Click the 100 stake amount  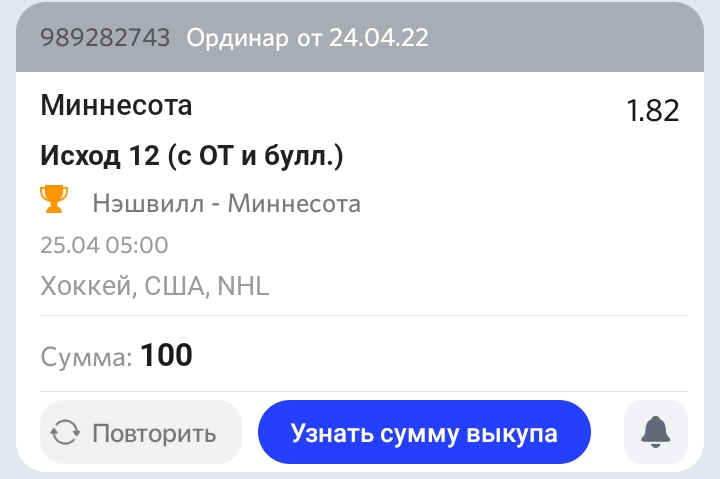(166, 355)
